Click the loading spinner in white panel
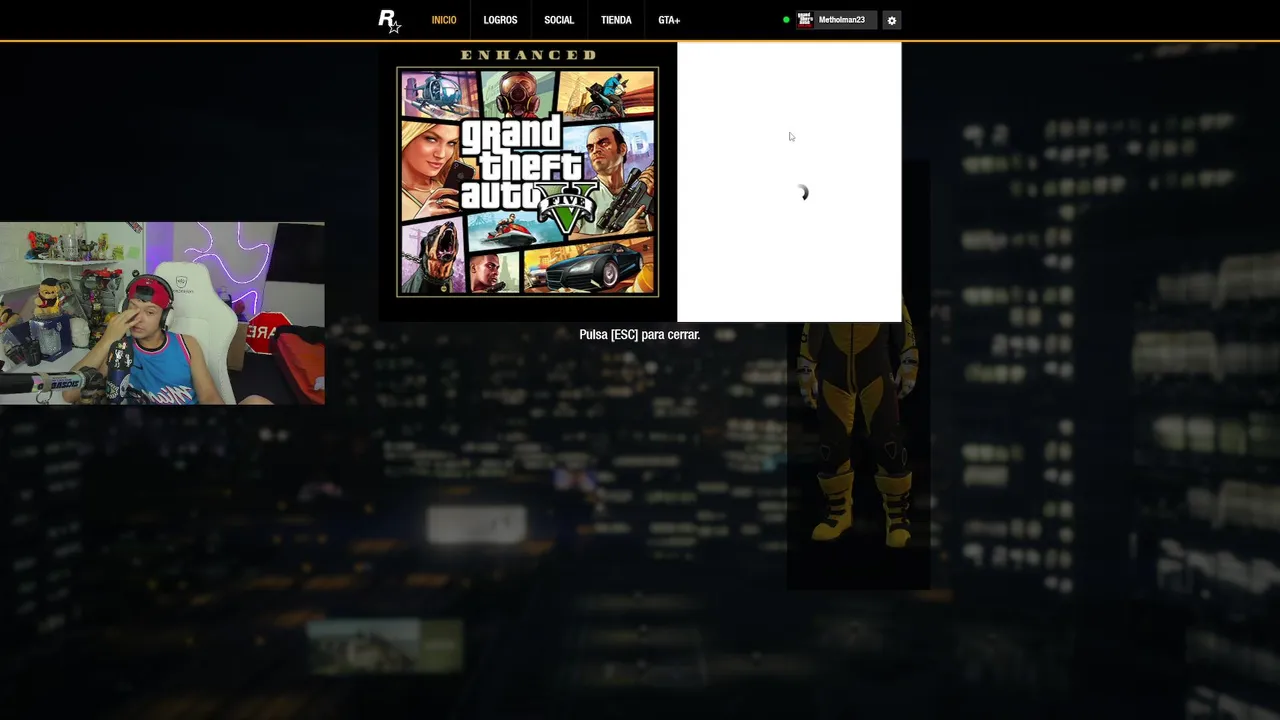 coord(802,193)
